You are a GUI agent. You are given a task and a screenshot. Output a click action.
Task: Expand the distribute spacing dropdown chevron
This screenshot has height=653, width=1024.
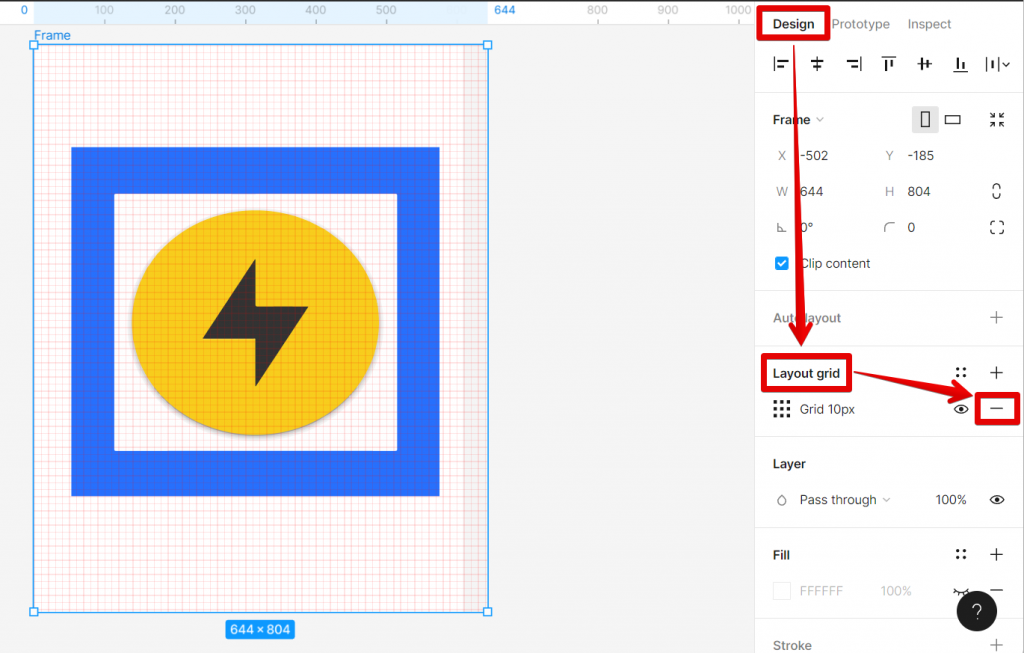click(x=1005, y=63)
